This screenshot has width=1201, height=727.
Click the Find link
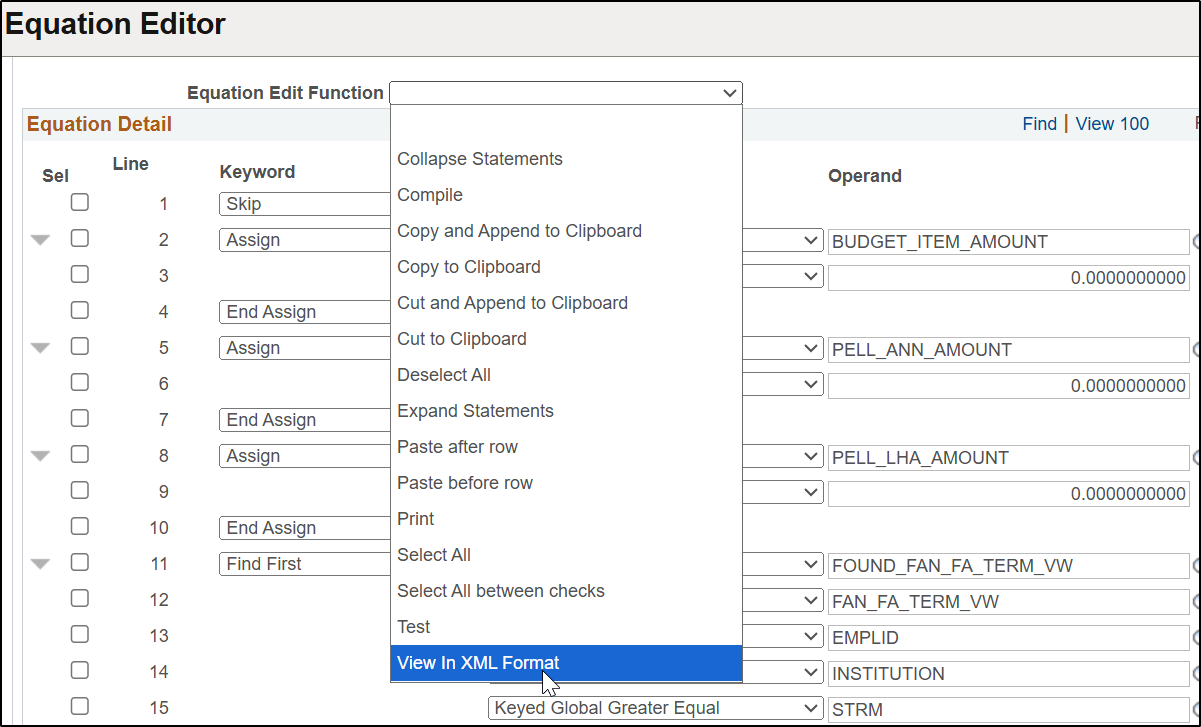pyautogui.click(x=1039, y=124)
